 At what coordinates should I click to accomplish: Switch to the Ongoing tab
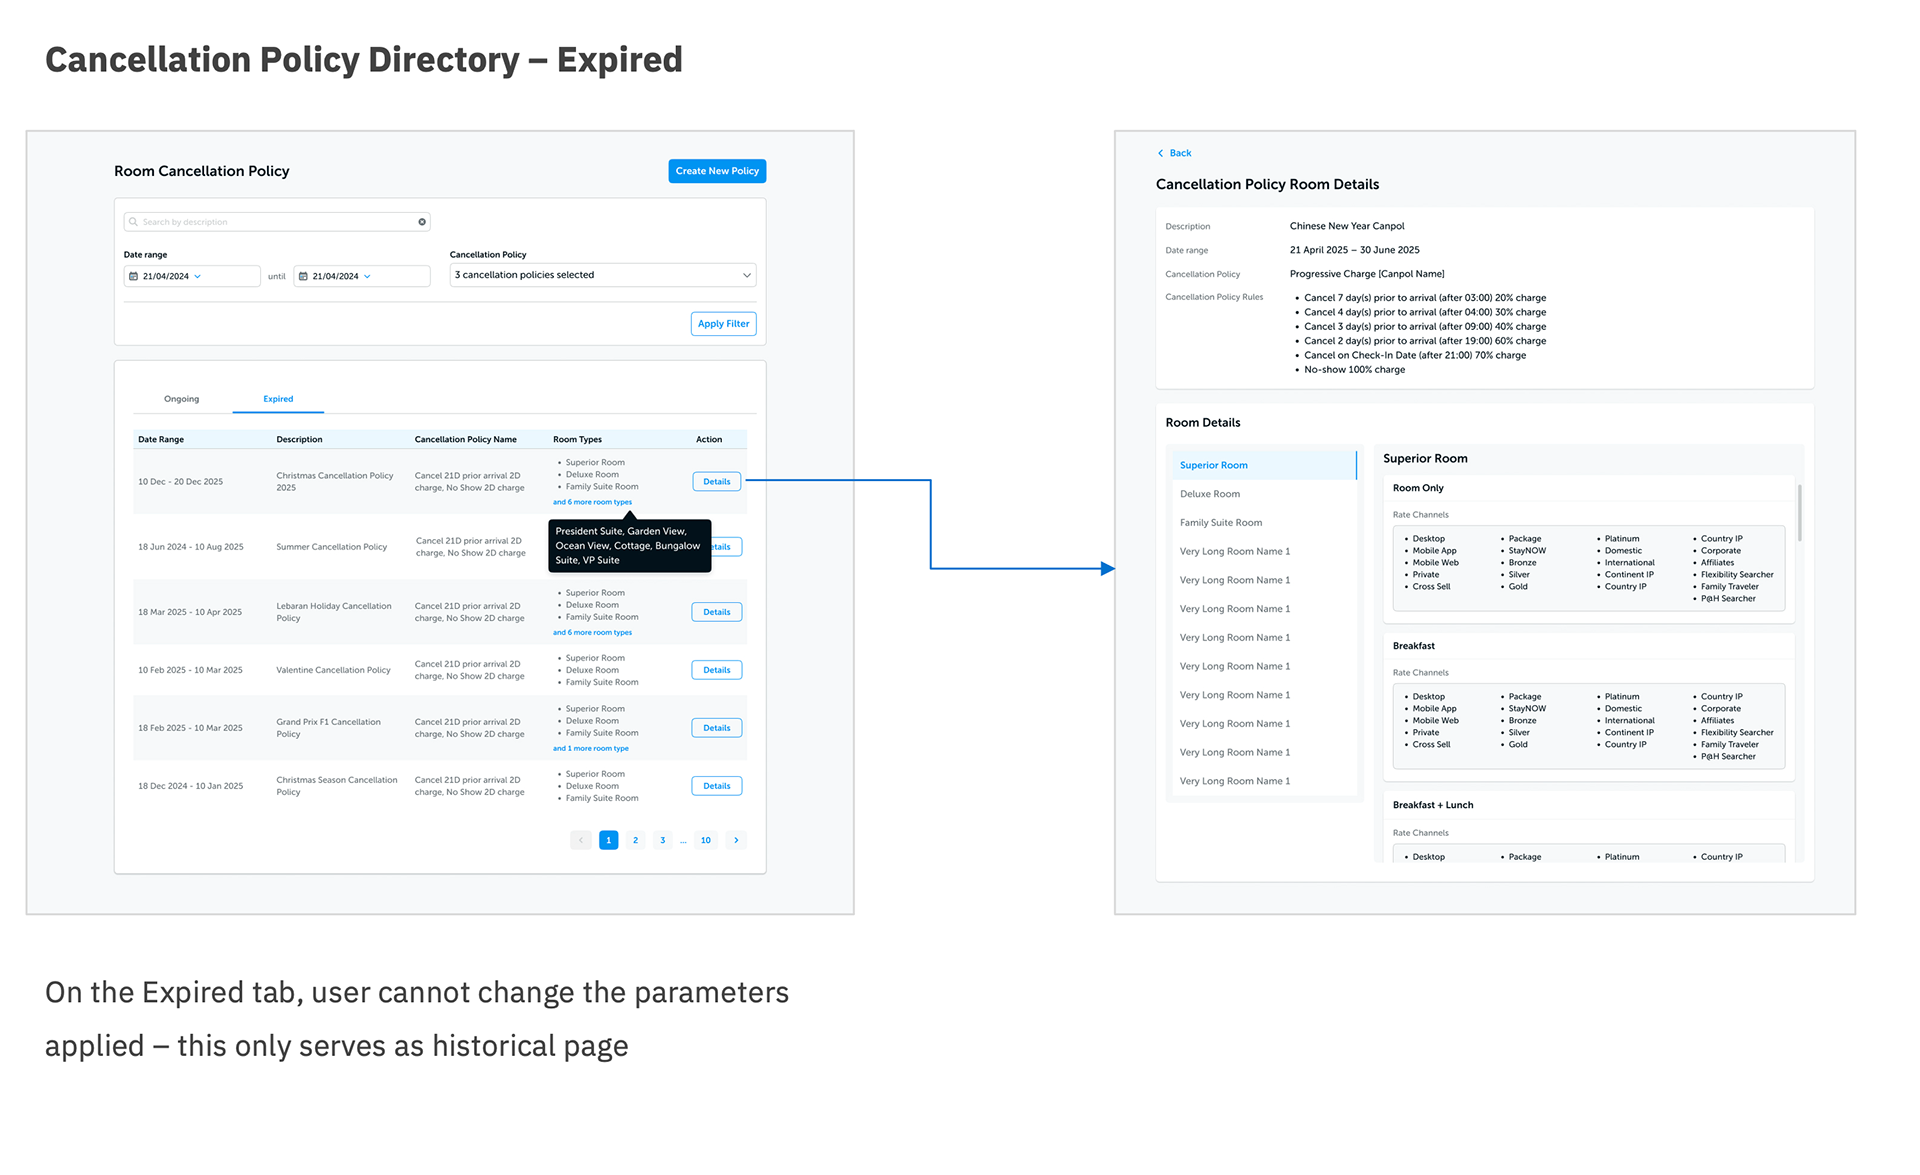pyautogui.click(x=181, y=399)
